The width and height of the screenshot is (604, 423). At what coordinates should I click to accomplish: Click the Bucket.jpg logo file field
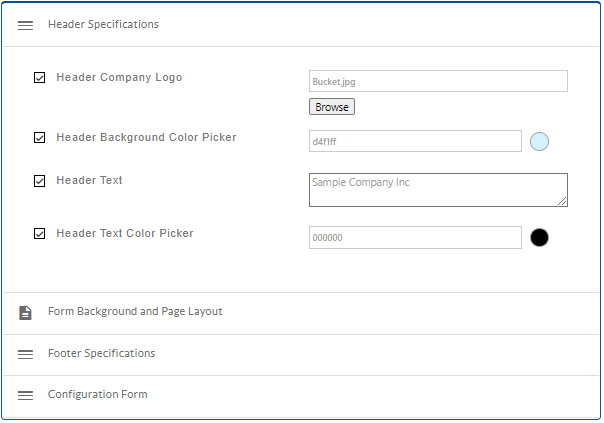click(x=437, y=81)
